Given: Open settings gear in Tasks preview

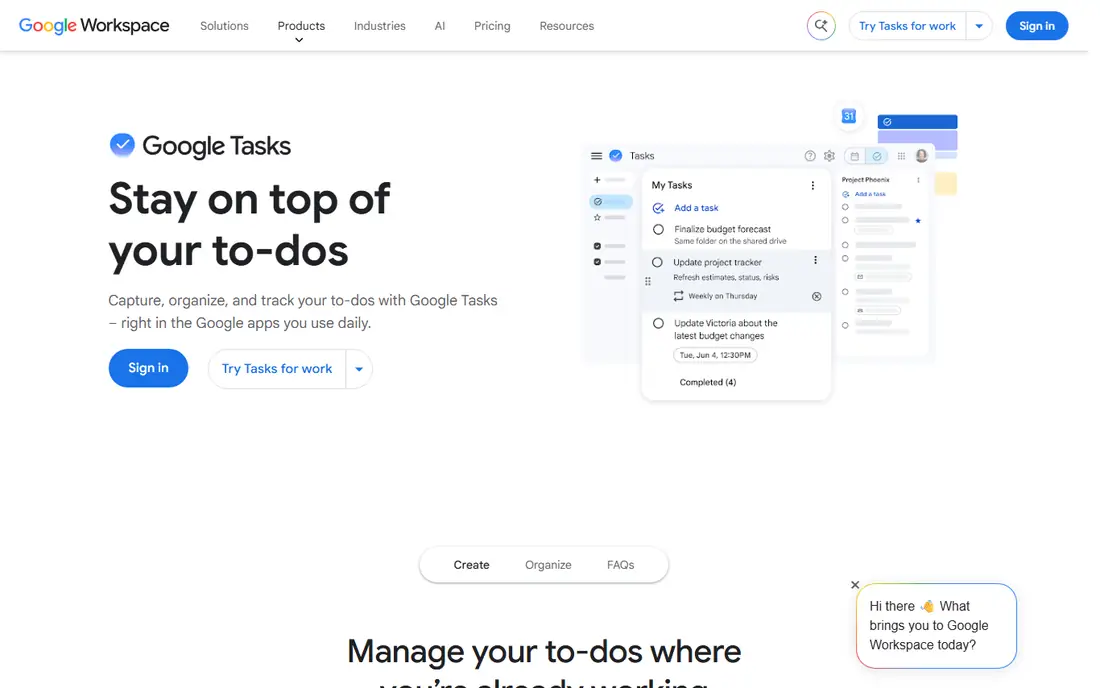Looking at the screenshot, I should pos(829,156).
